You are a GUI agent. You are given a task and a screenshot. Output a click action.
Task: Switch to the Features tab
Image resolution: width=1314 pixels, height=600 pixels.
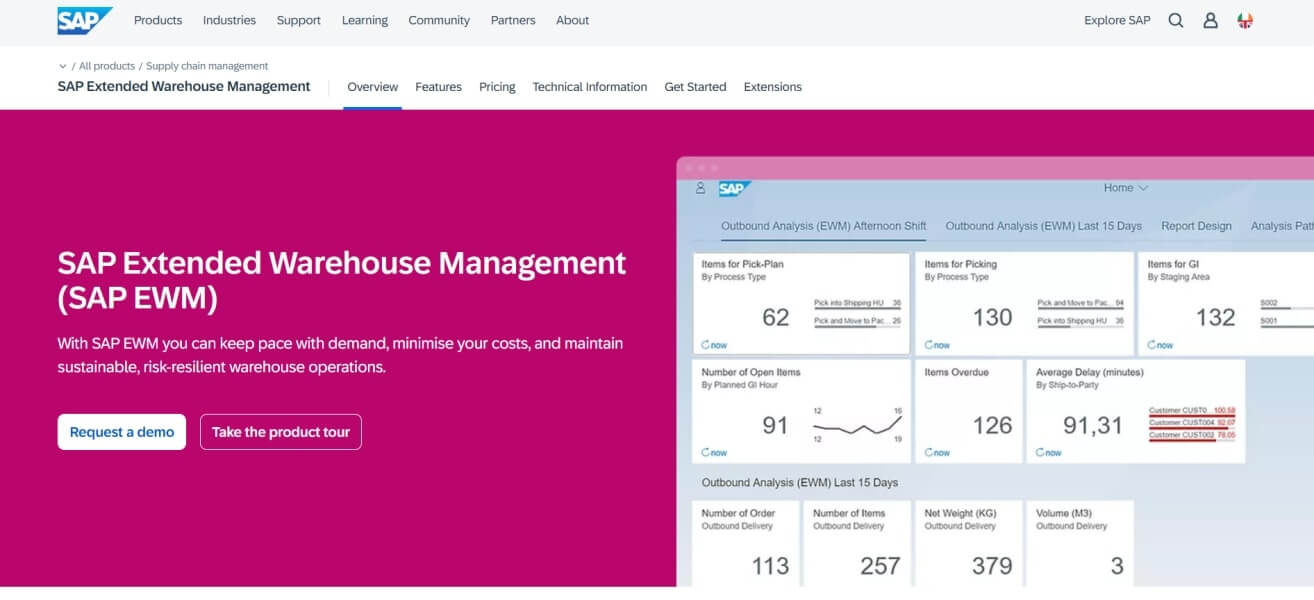pyautogui.click(x=438, y=87)
